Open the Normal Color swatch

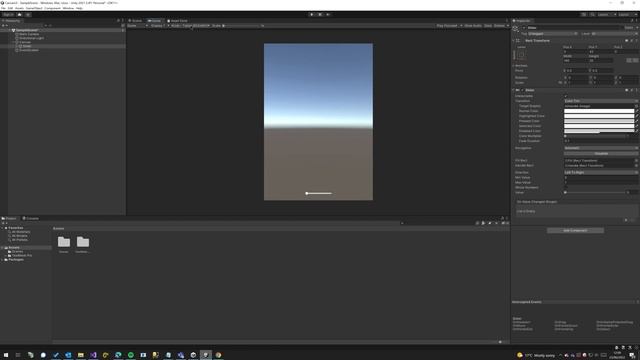(599, 111)
